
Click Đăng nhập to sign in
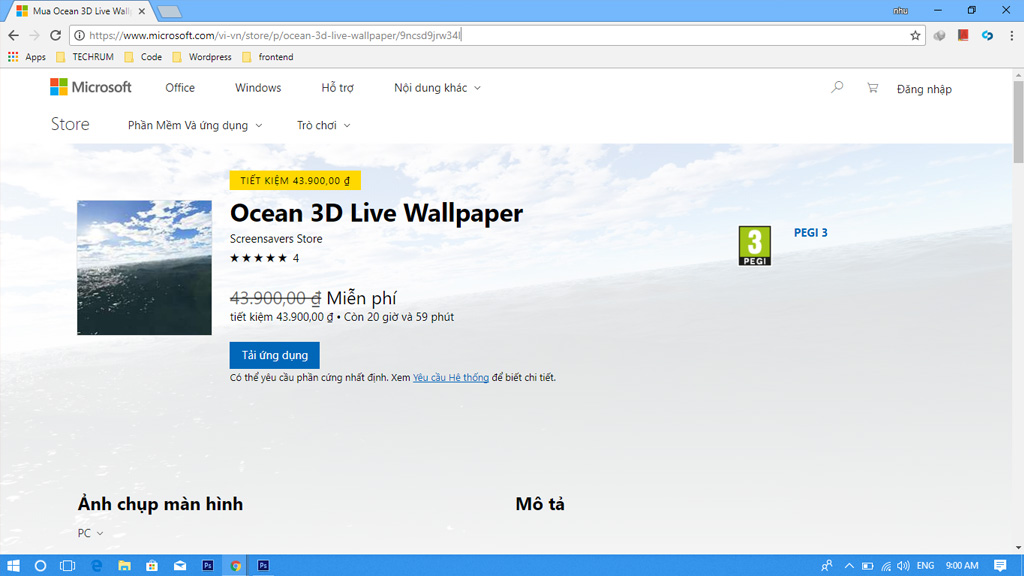(x=923, y=89)
